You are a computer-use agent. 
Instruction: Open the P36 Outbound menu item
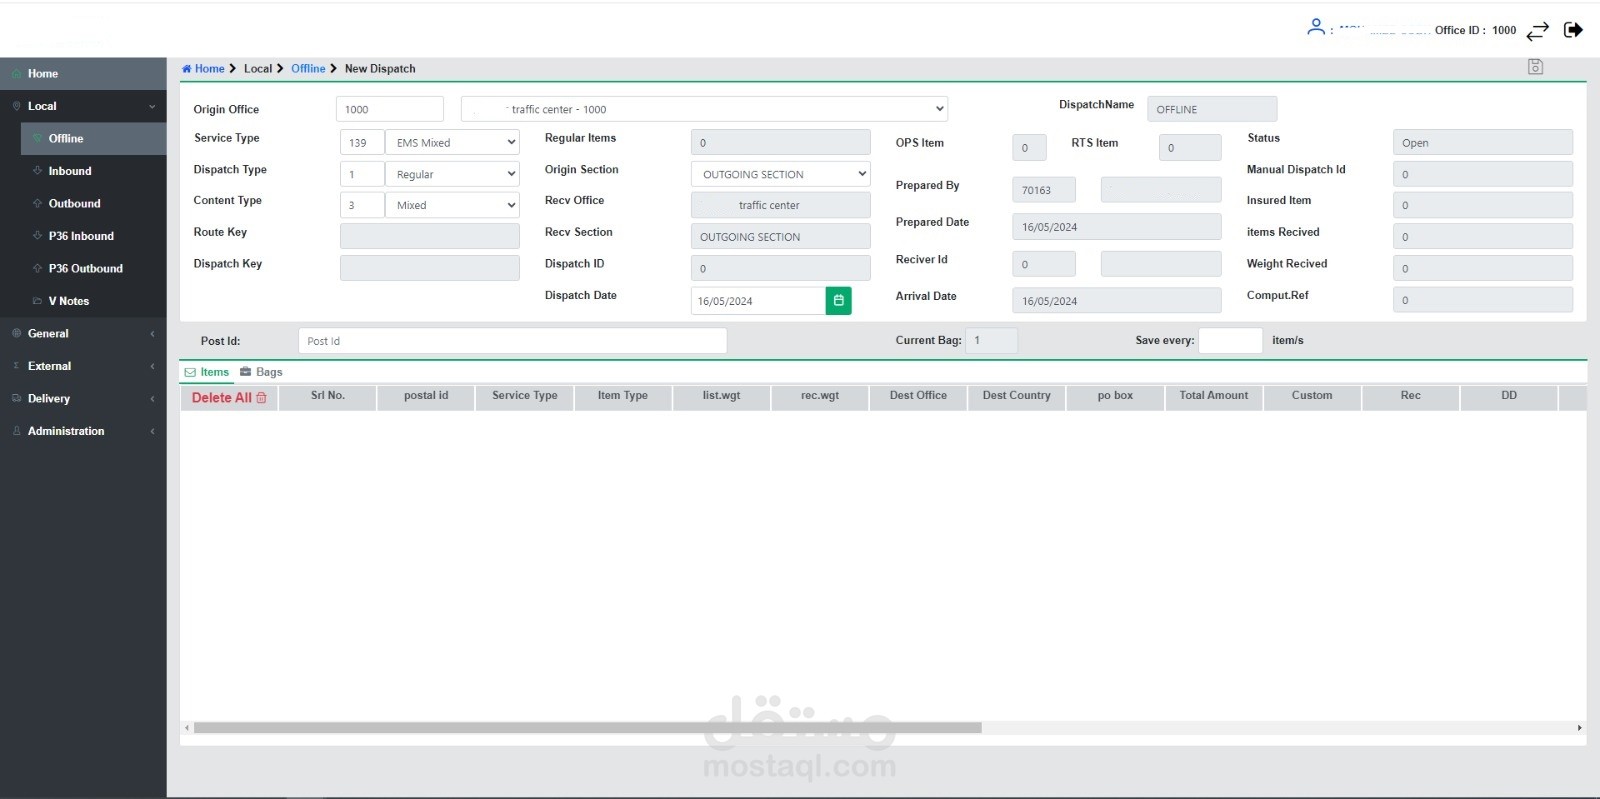click(93, 268)
